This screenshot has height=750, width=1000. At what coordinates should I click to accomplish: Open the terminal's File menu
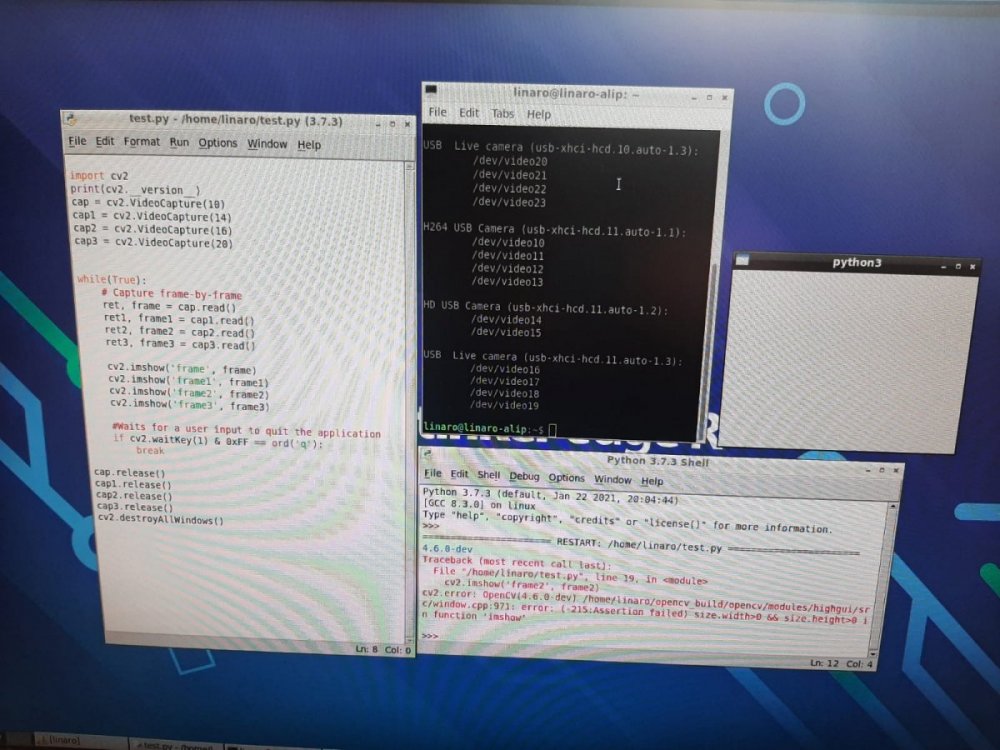tap(436, 113)
